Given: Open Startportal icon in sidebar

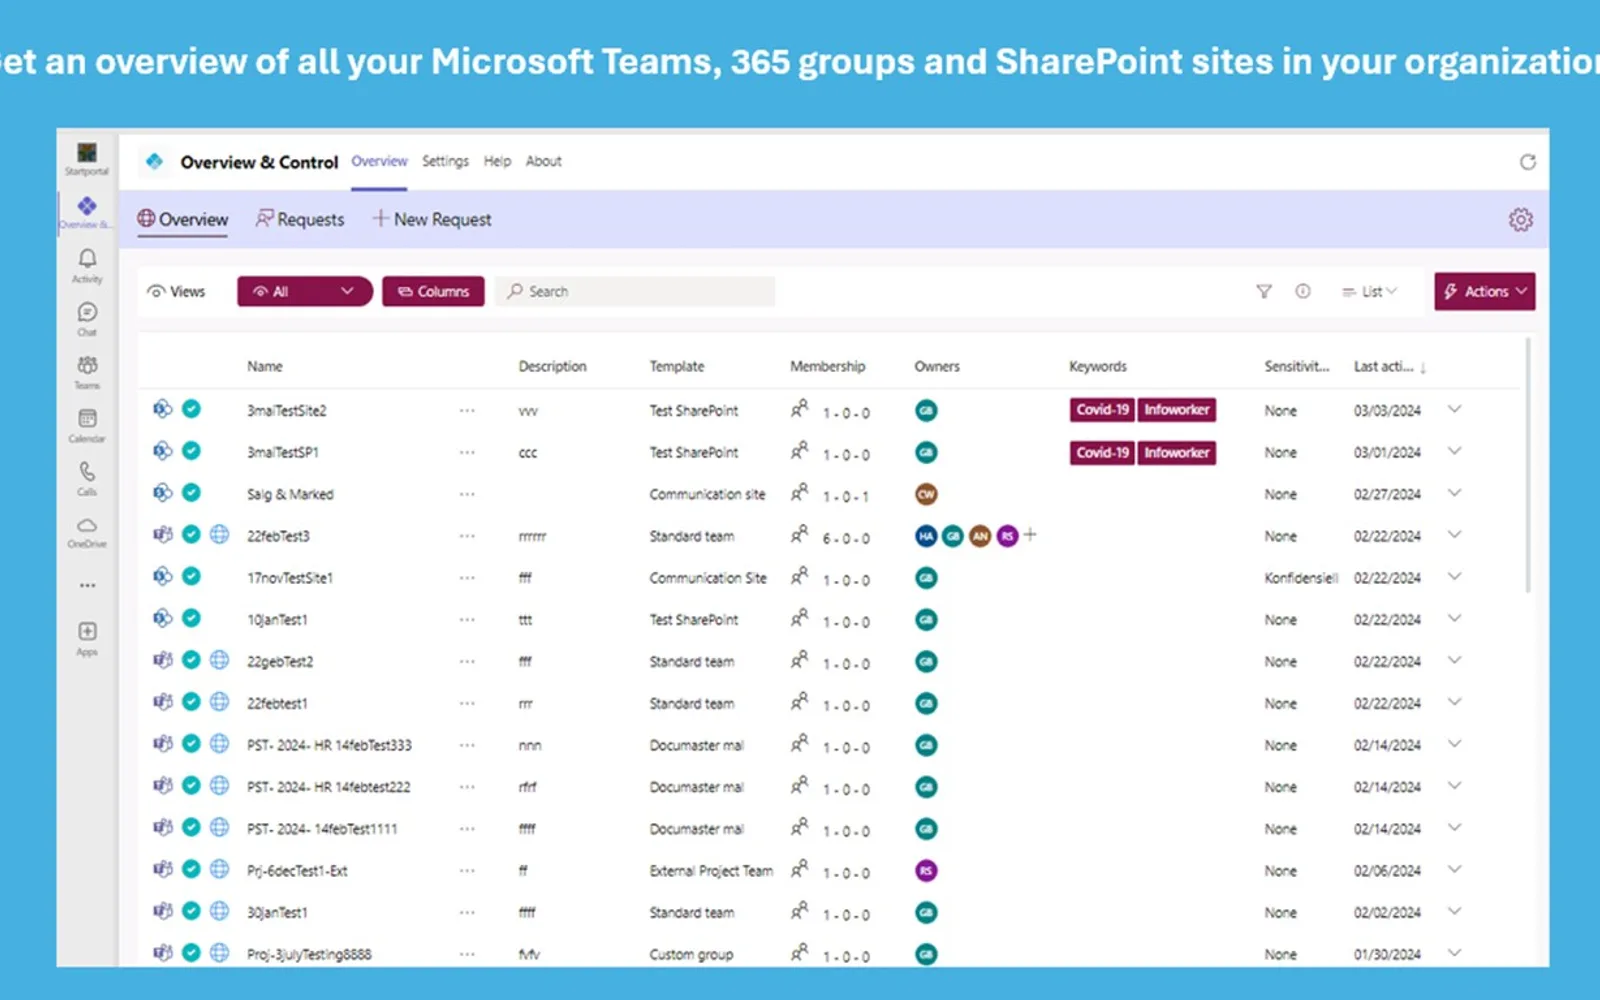Looking at the screenshot, I should (x=87, y=158).
